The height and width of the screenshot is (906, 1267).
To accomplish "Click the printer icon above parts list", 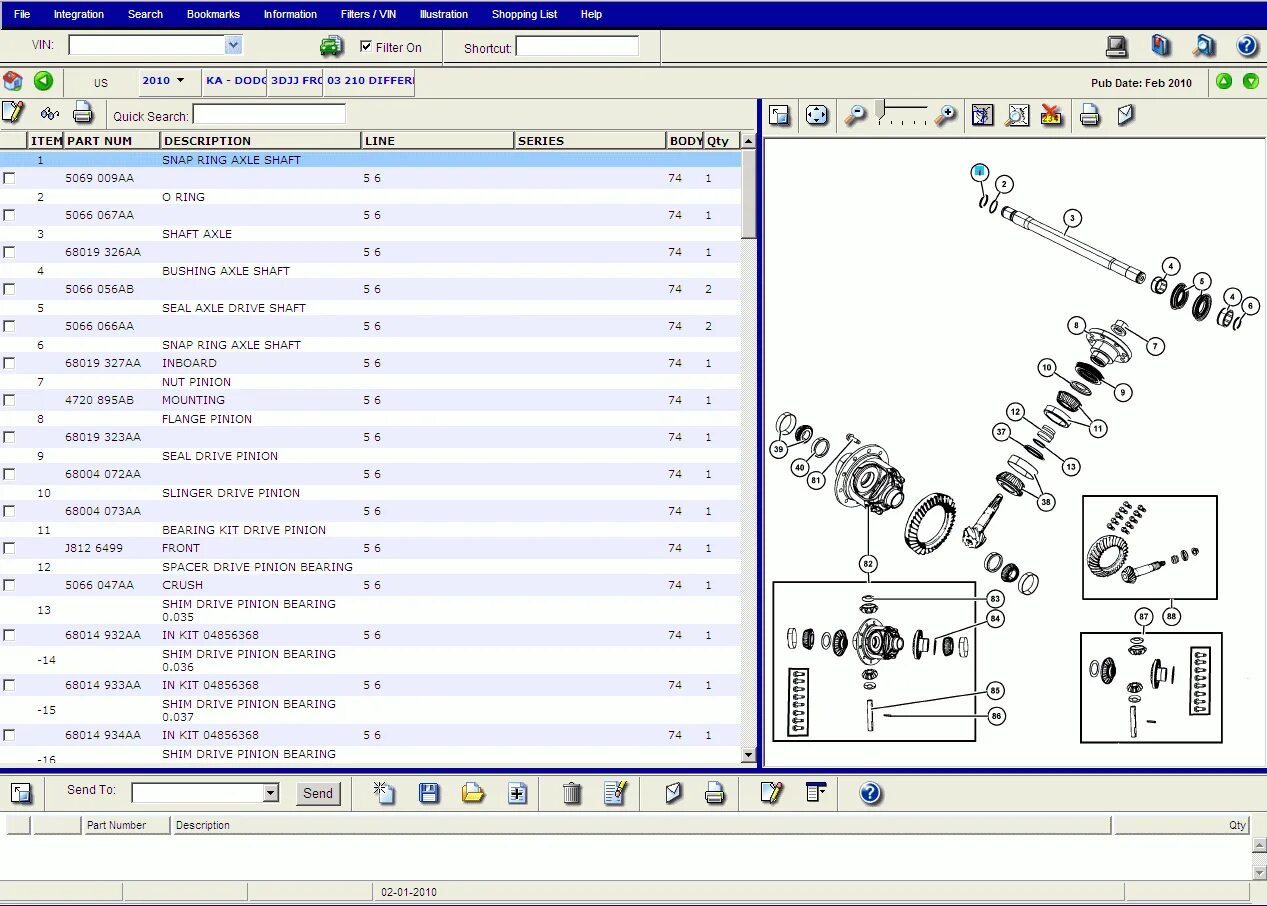I will click(83, 113).
